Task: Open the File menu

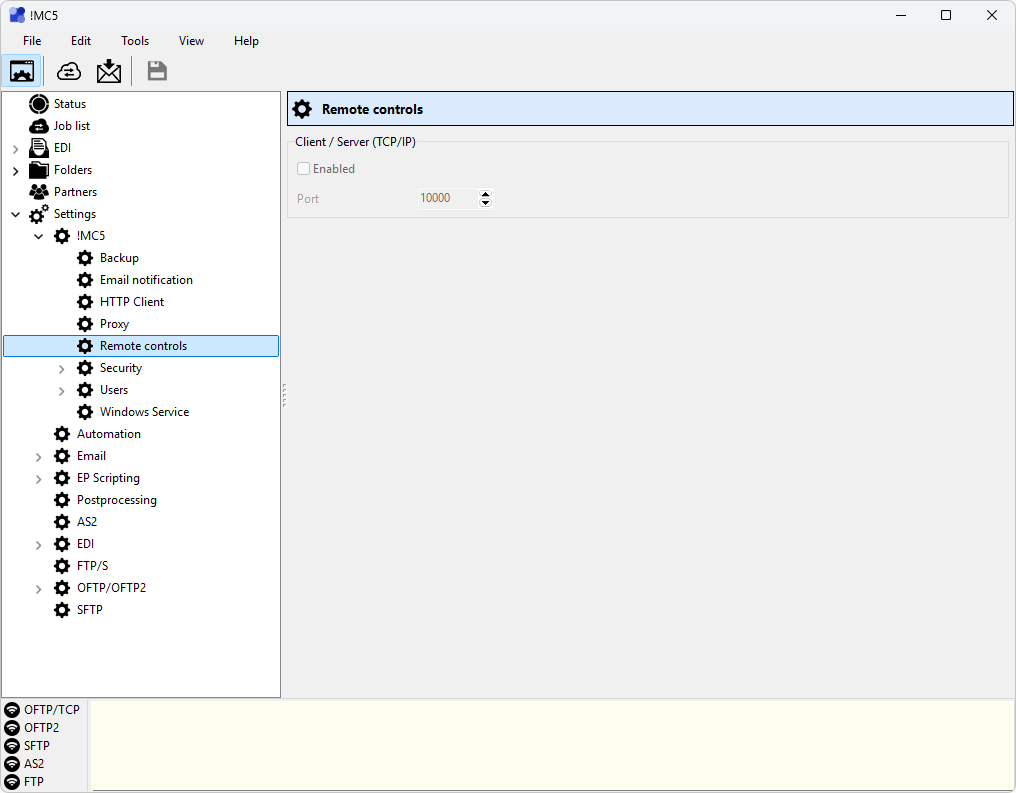Action: 32,41
